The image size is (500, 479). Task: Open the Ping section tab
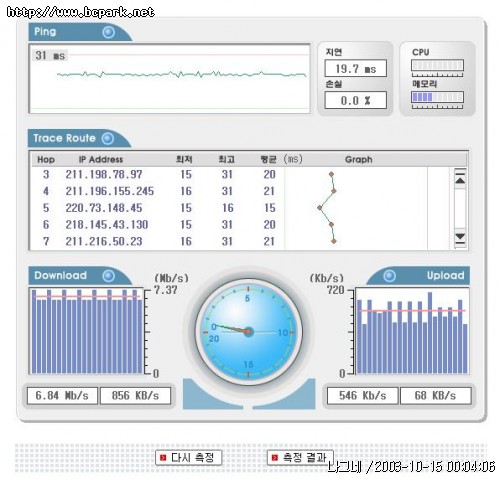coord(80,32)
